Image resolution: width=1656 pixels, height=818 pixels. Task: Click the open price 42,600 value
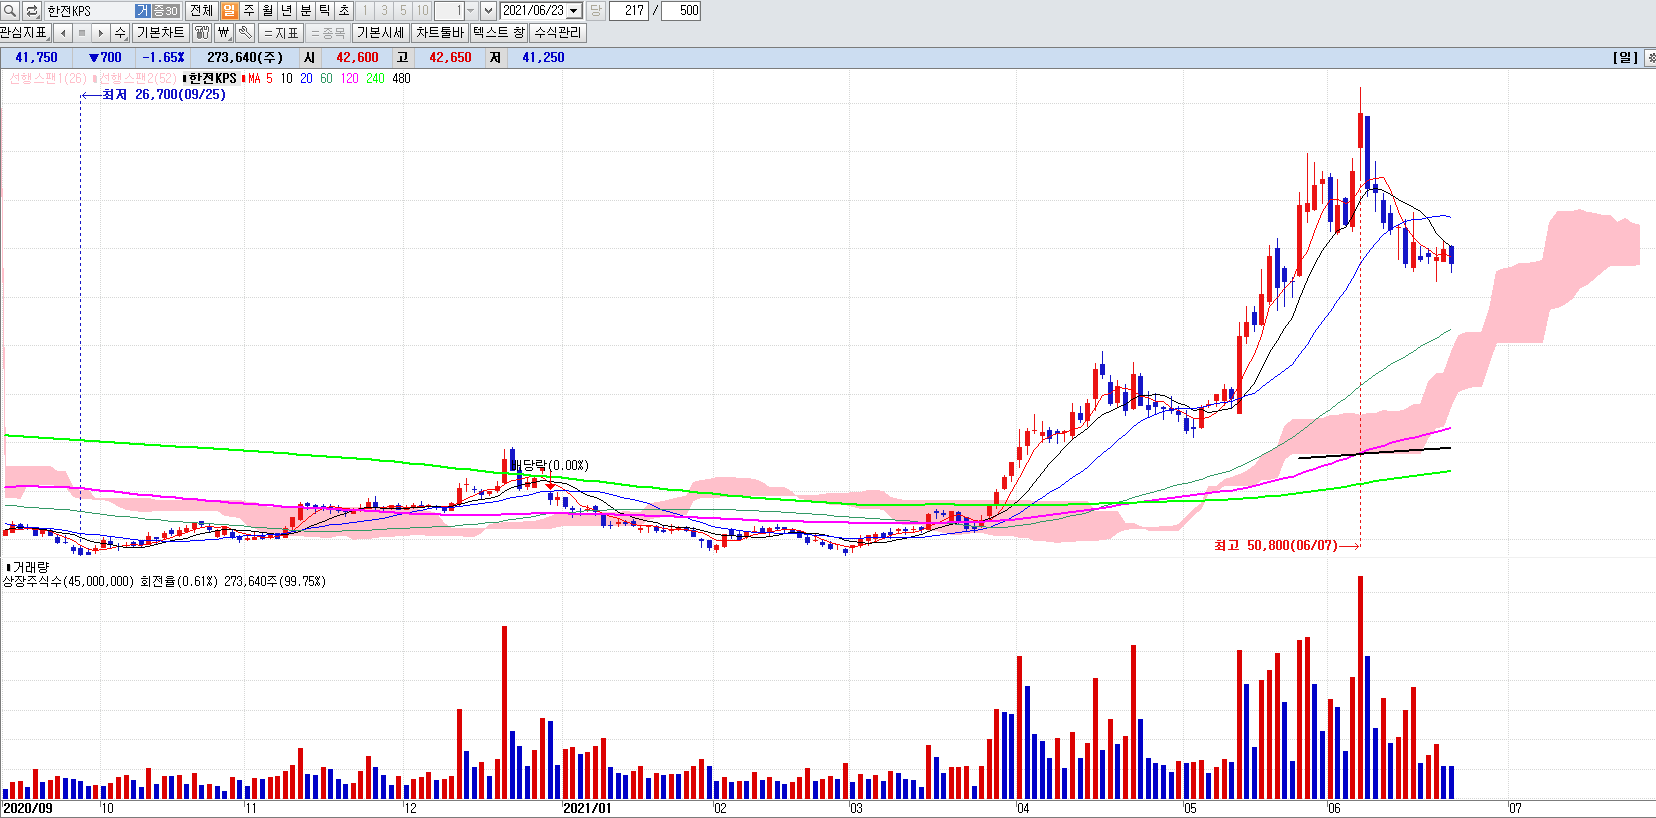pos(357,58)
